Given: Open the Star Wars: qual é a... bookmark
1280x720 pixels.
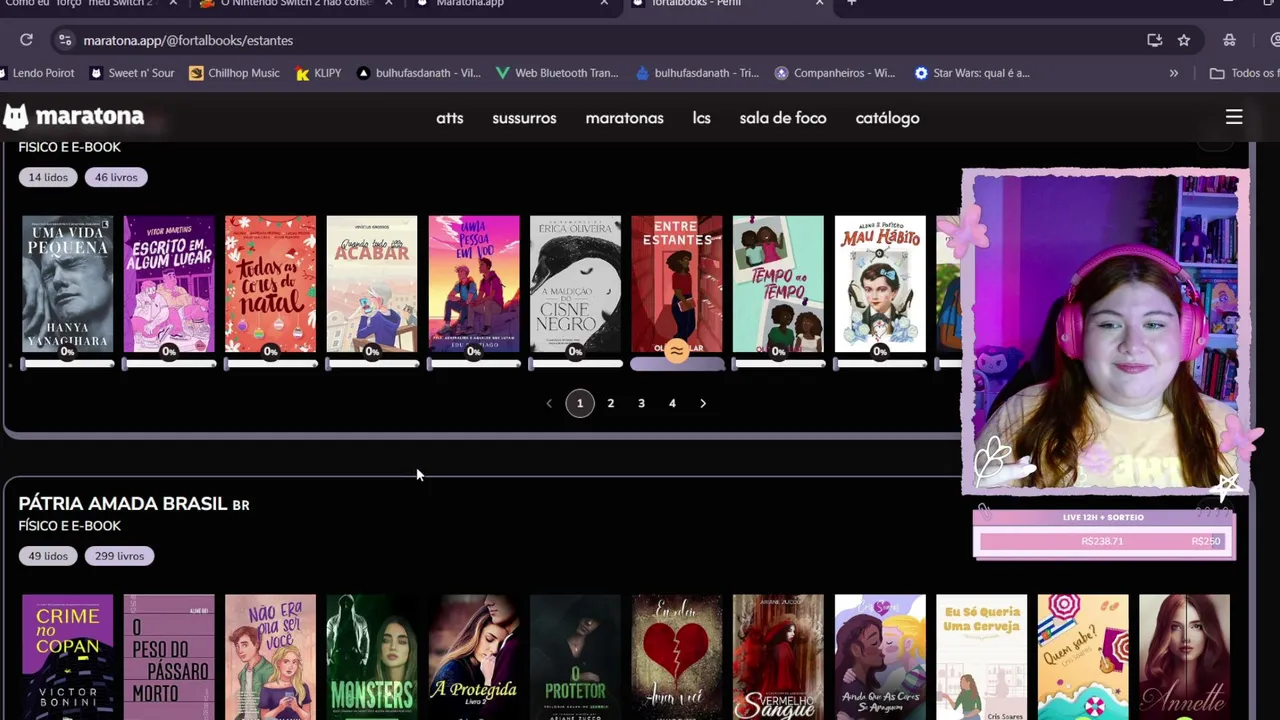Looking at the screenshot, I should click(971, 73).
